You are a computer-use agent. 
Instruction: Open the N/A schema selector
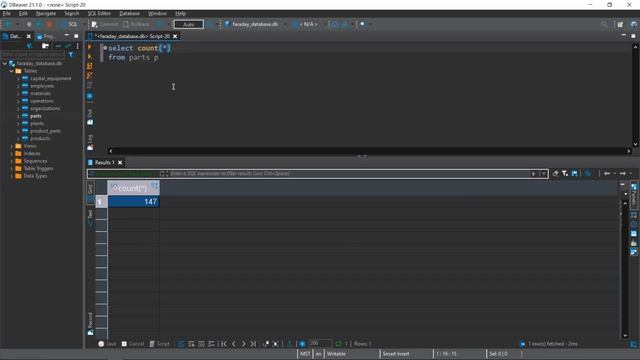pos(309,24)
